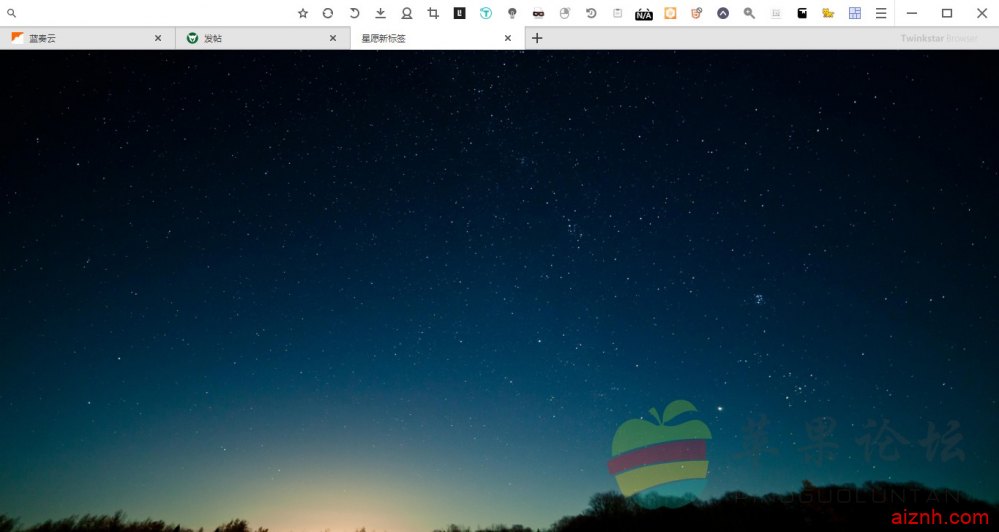
Task: Open the downloads arrow icon
Action: pos(380,13)
